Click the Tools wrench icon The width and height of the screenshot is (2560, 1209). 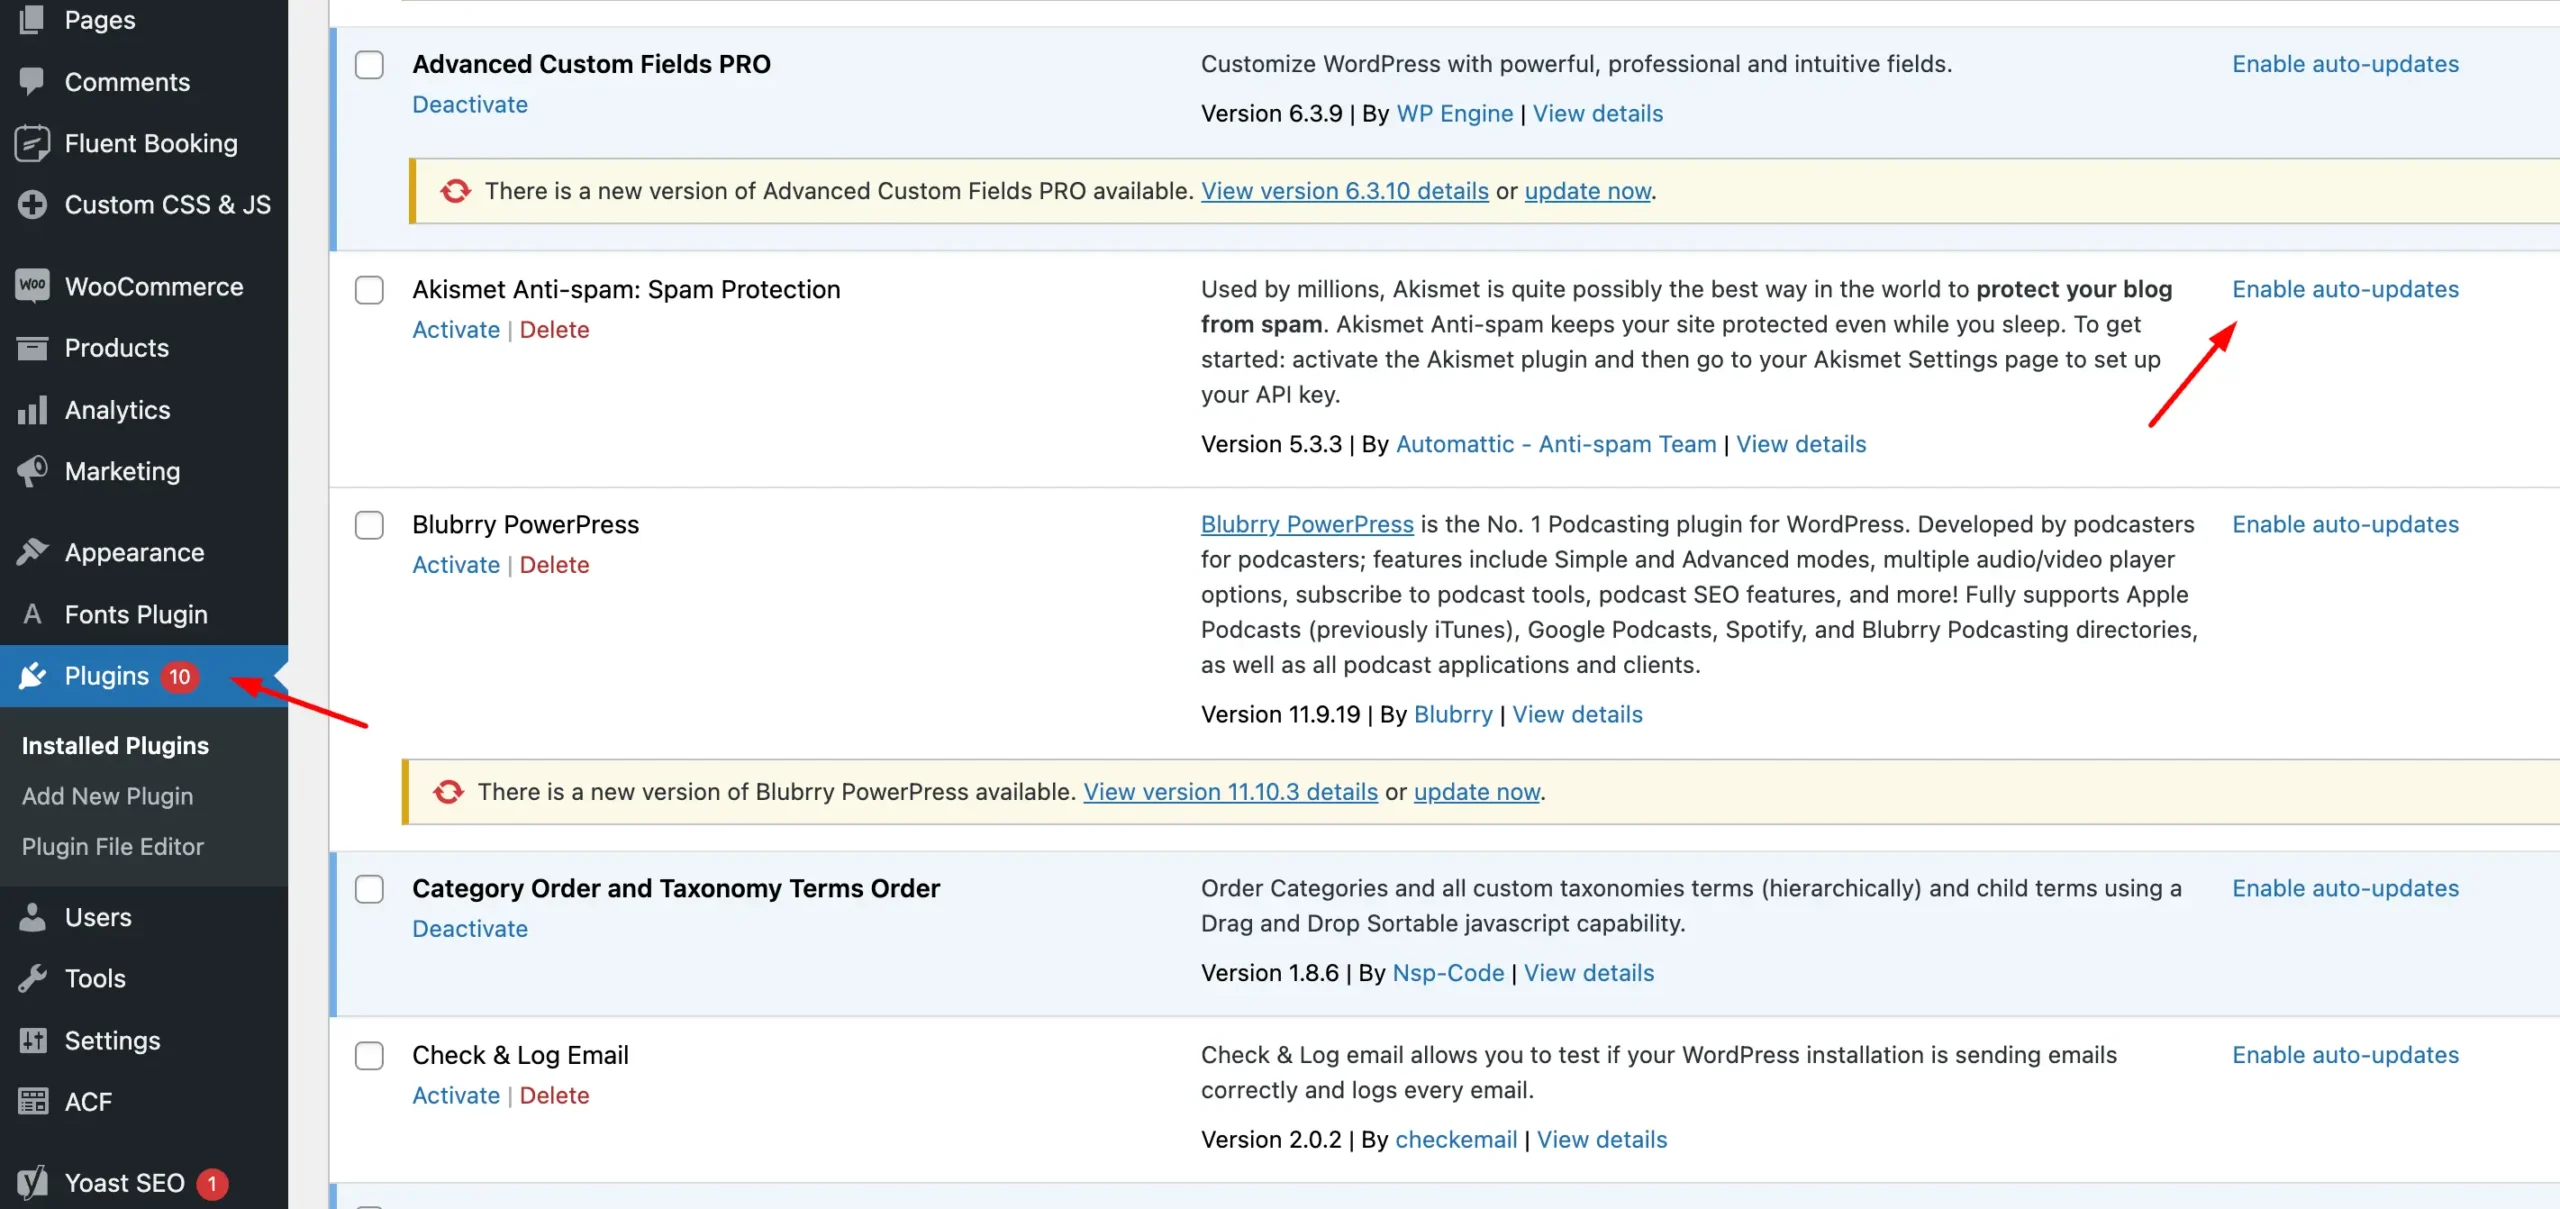tap(32, 978)
